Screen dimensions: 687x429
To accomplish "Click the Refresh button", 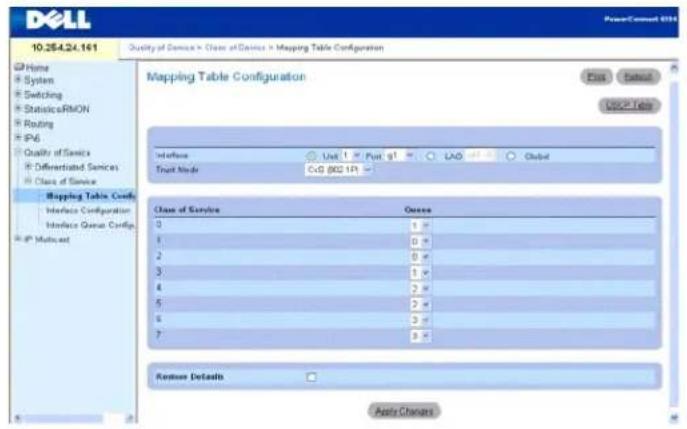I will (x=638, y=77).
